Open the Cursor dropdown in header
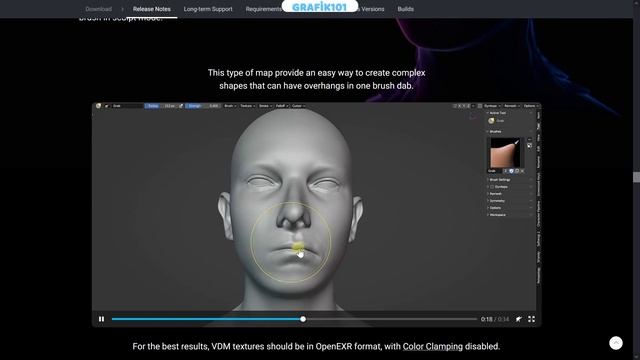This screenshot has width=640, height=360. [x=298, y=106]
